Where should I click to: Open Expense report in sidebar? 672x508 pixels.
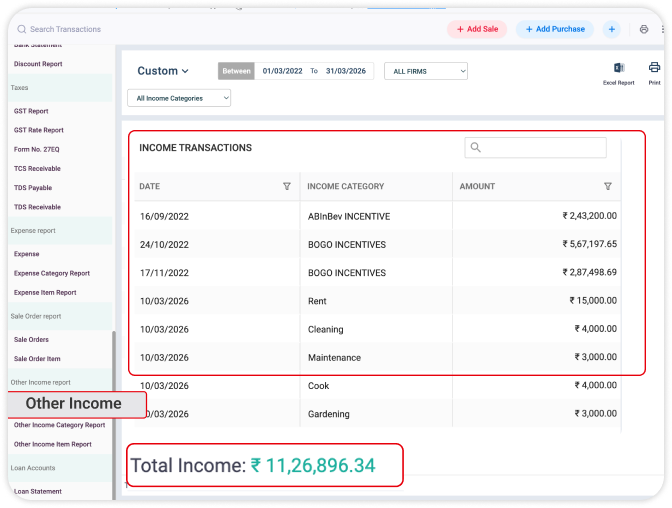(x=27, y=254)
